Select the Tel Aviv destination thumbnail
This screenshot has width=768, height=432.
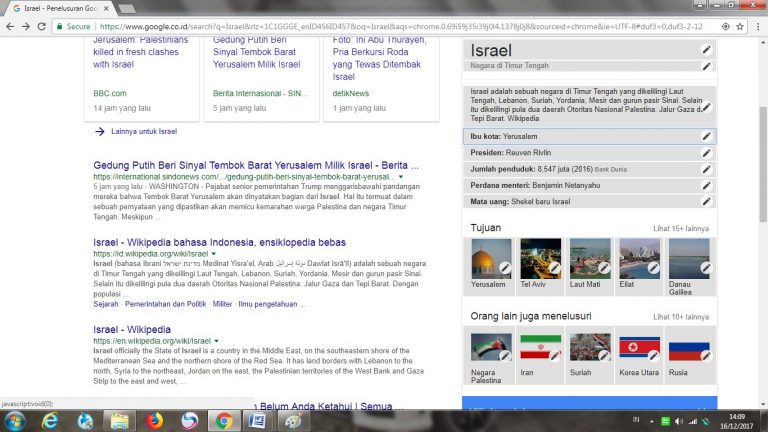click(540, 260)
